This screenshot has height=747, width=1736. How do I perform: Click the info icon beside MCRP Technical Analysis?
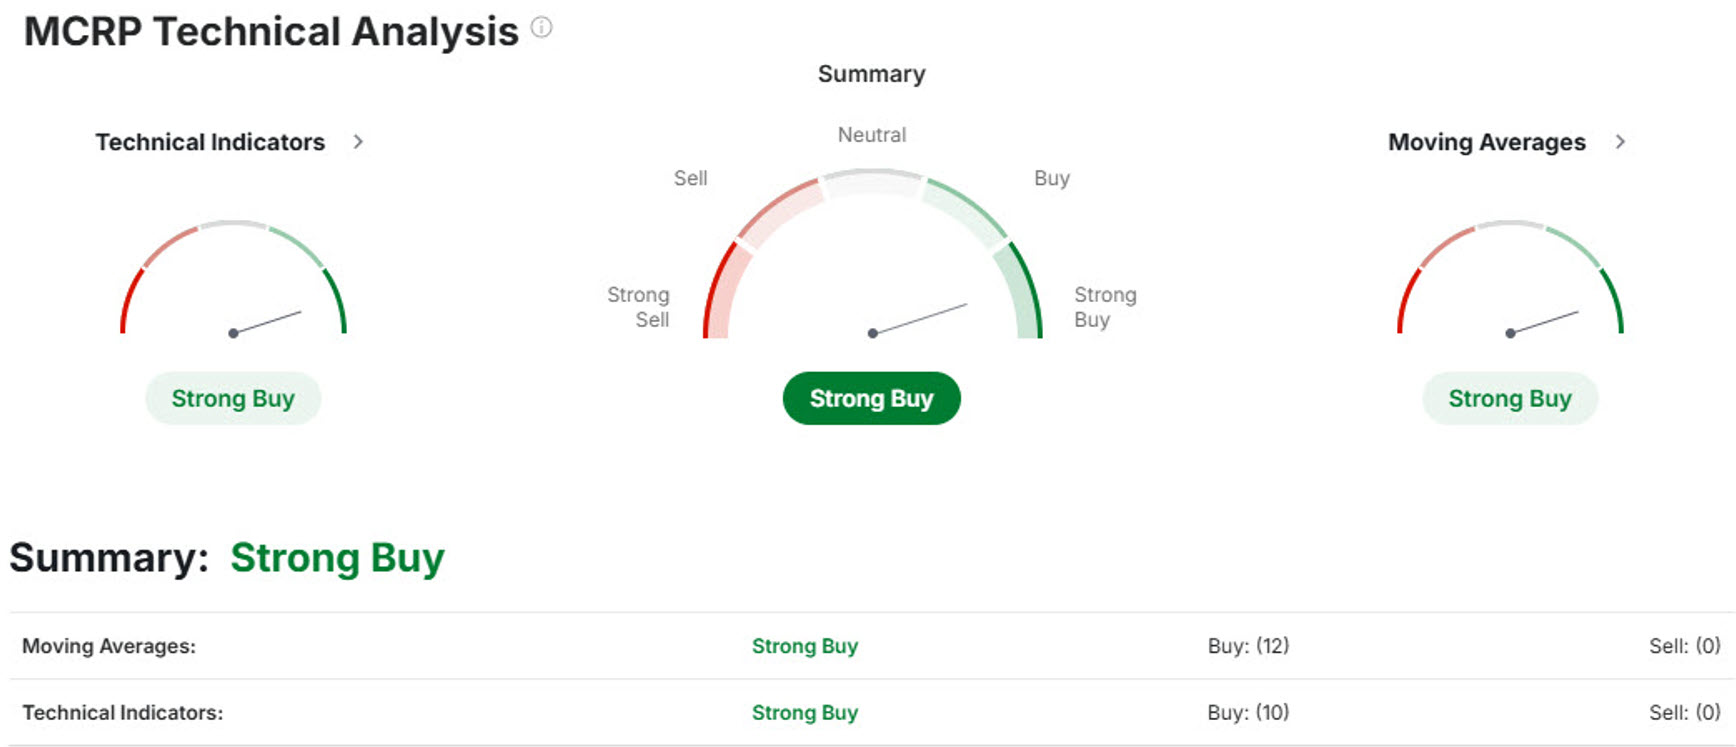(x=541, y=27)
